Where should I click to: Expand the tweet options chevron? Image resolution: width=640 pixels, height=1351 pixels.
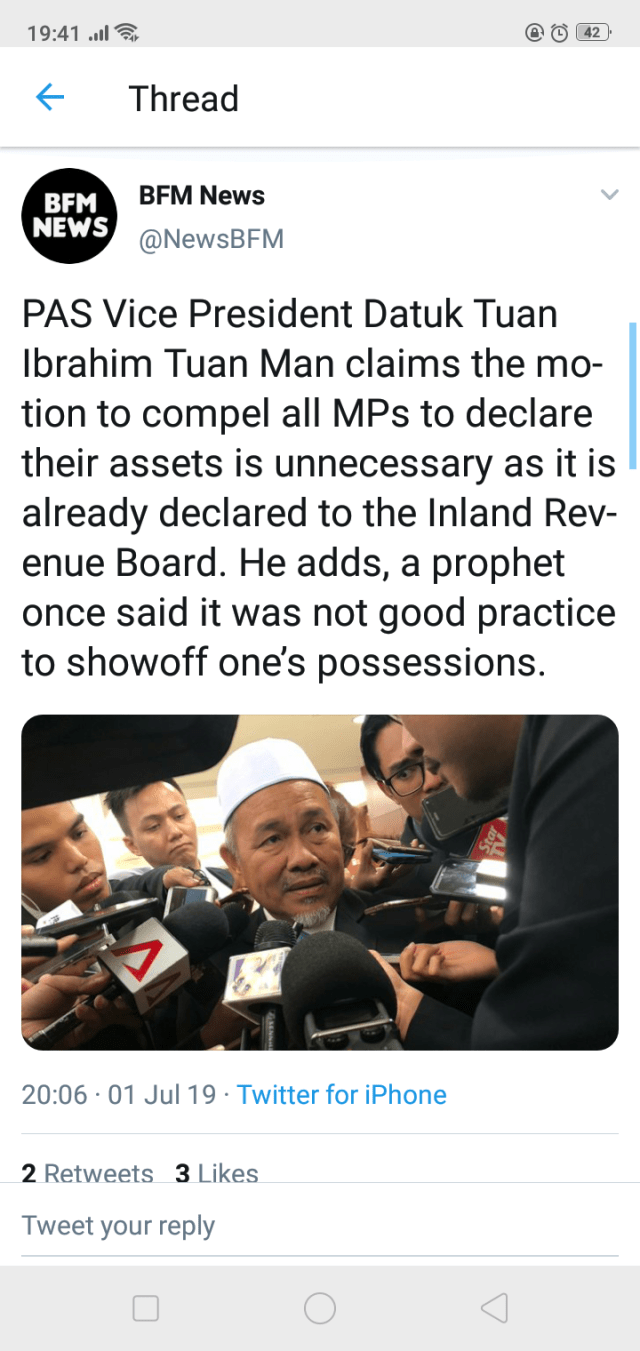(x=609, y=195)
